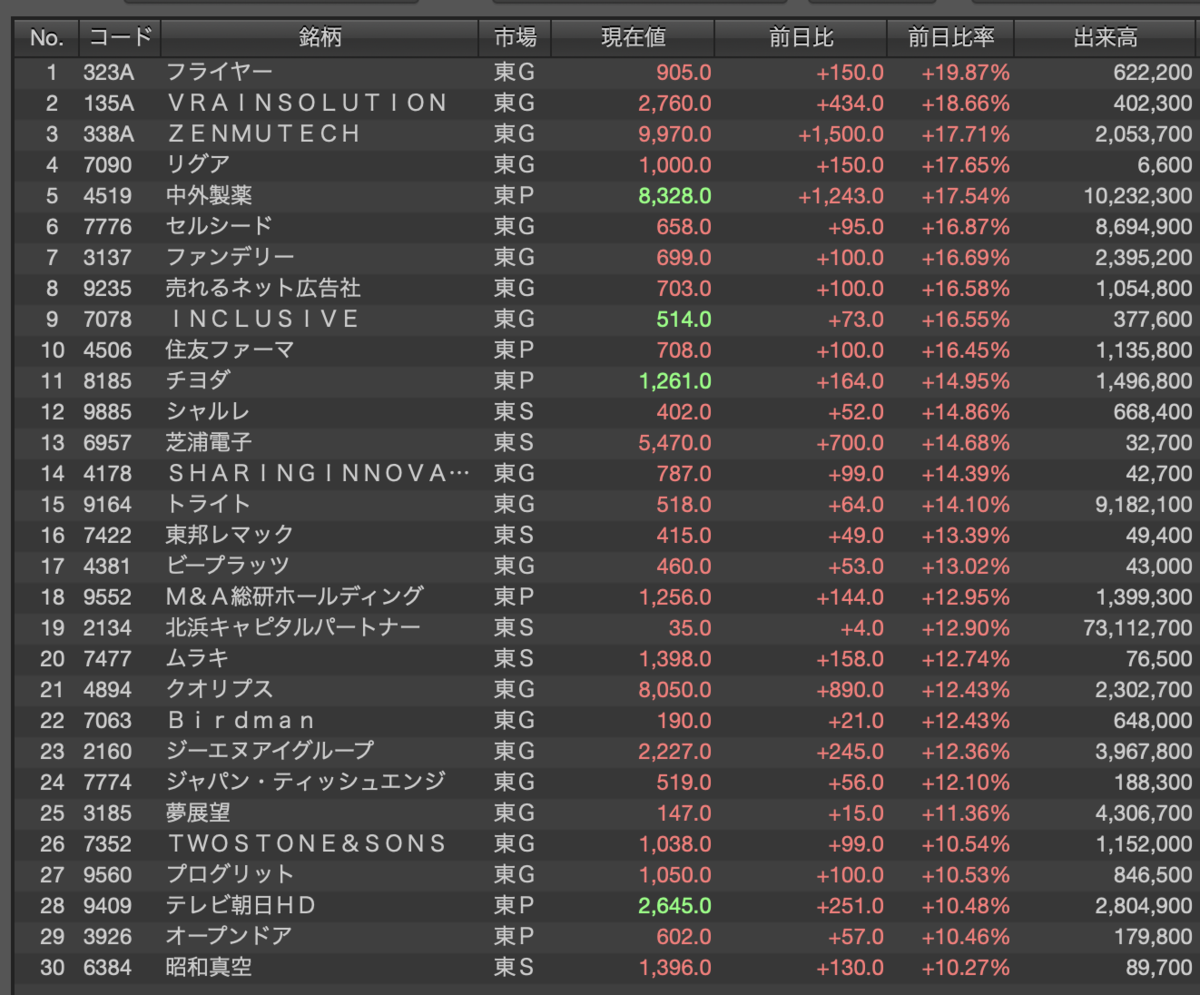This screenshot has width=1200, height=995.
Task: Click the price 1,261.0
Action: click(x=675, y=381)
